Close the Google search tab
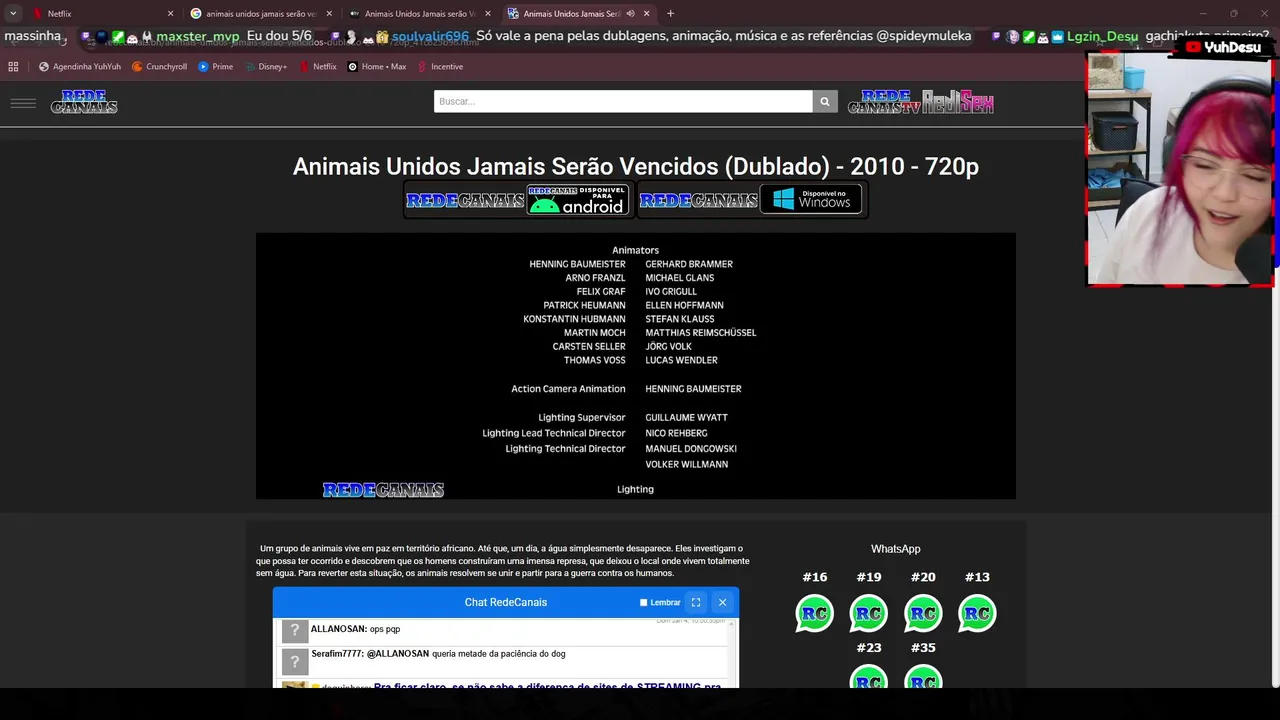 [329, 14]
